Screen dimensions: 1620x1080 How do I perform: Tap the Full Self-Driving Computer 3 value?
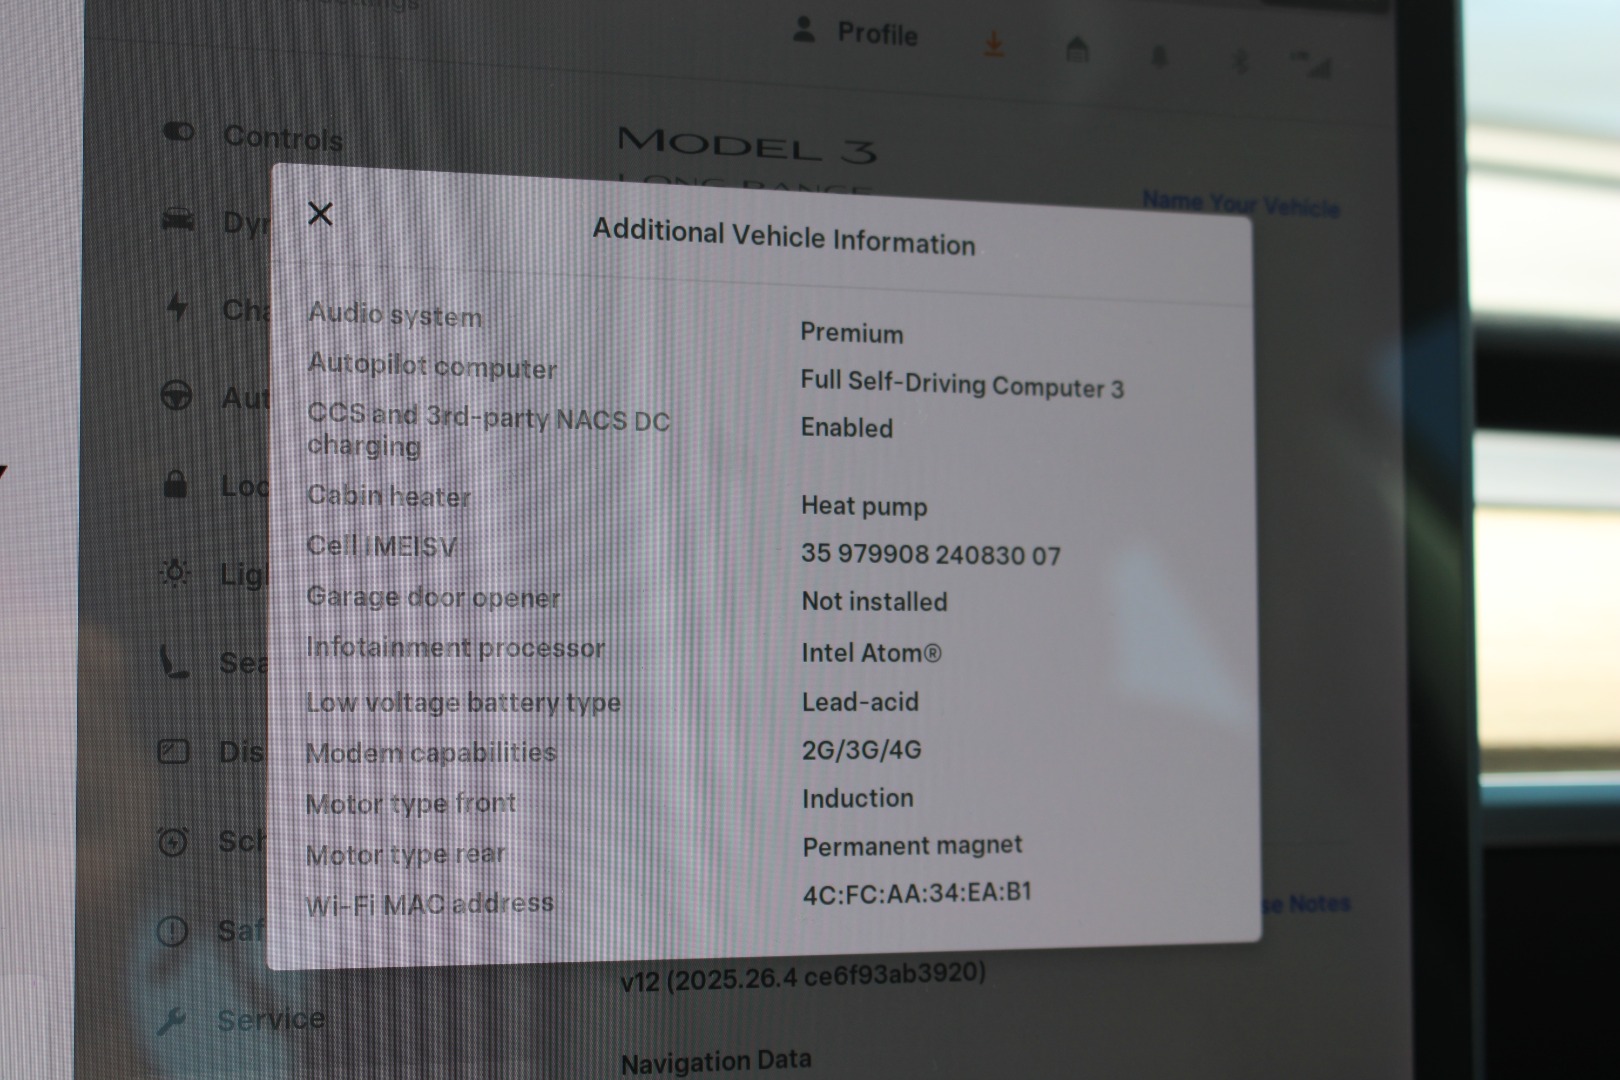962,385
